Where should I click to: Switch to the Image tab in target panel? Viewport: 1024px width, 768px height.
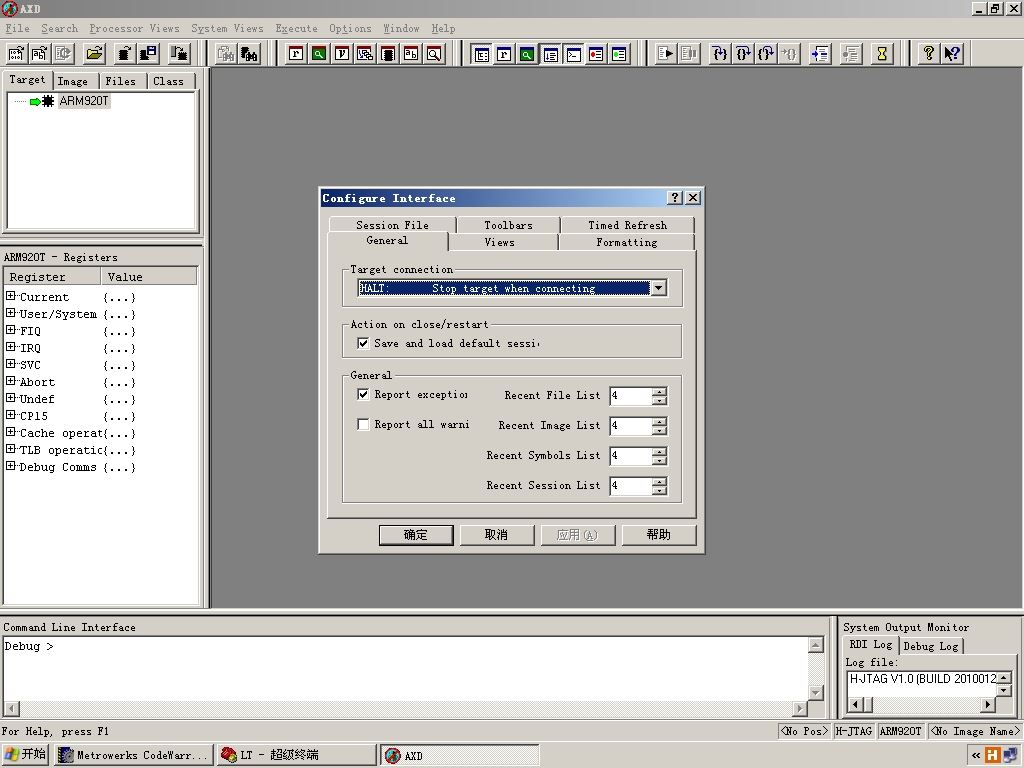coord(72,81)
